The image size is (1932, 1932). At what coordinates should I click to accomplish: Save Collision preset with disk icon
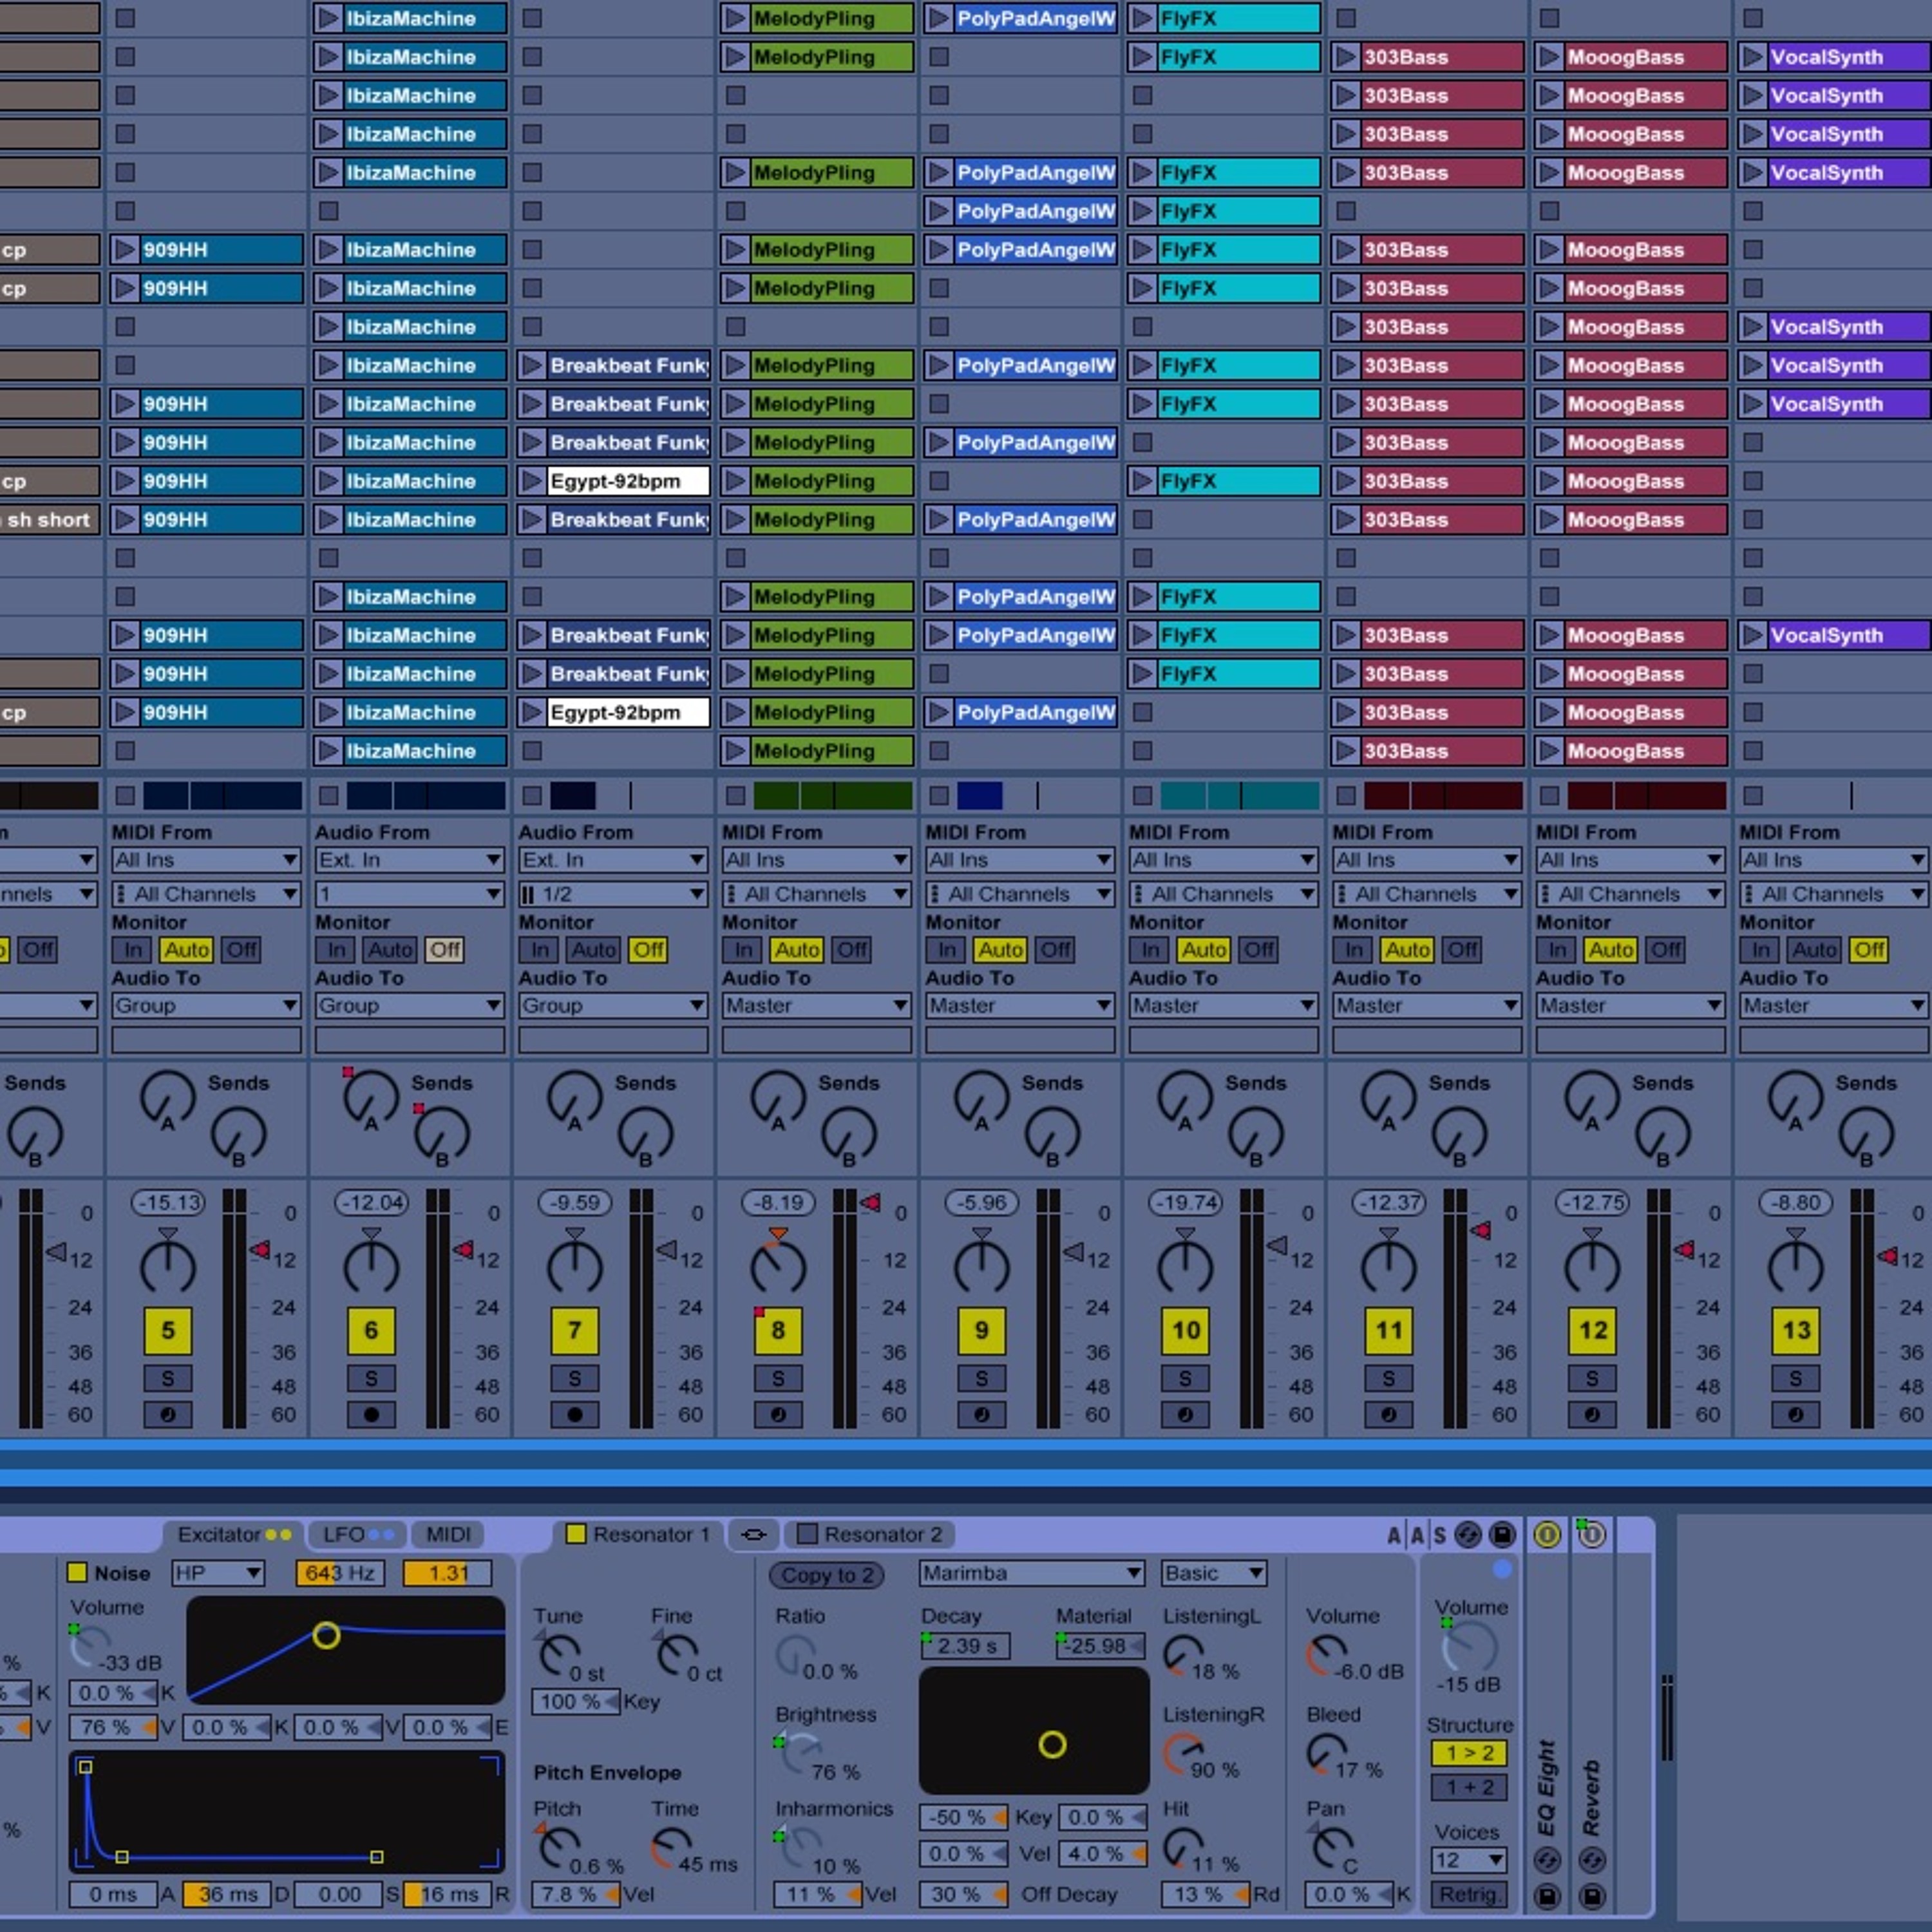1502,1535
